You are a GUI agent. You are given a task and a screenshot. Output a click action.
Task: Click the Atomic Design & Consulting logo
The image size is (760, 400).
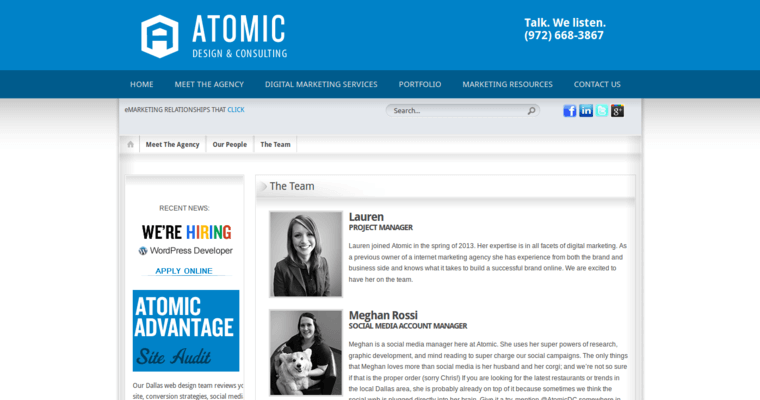point(213,36)
